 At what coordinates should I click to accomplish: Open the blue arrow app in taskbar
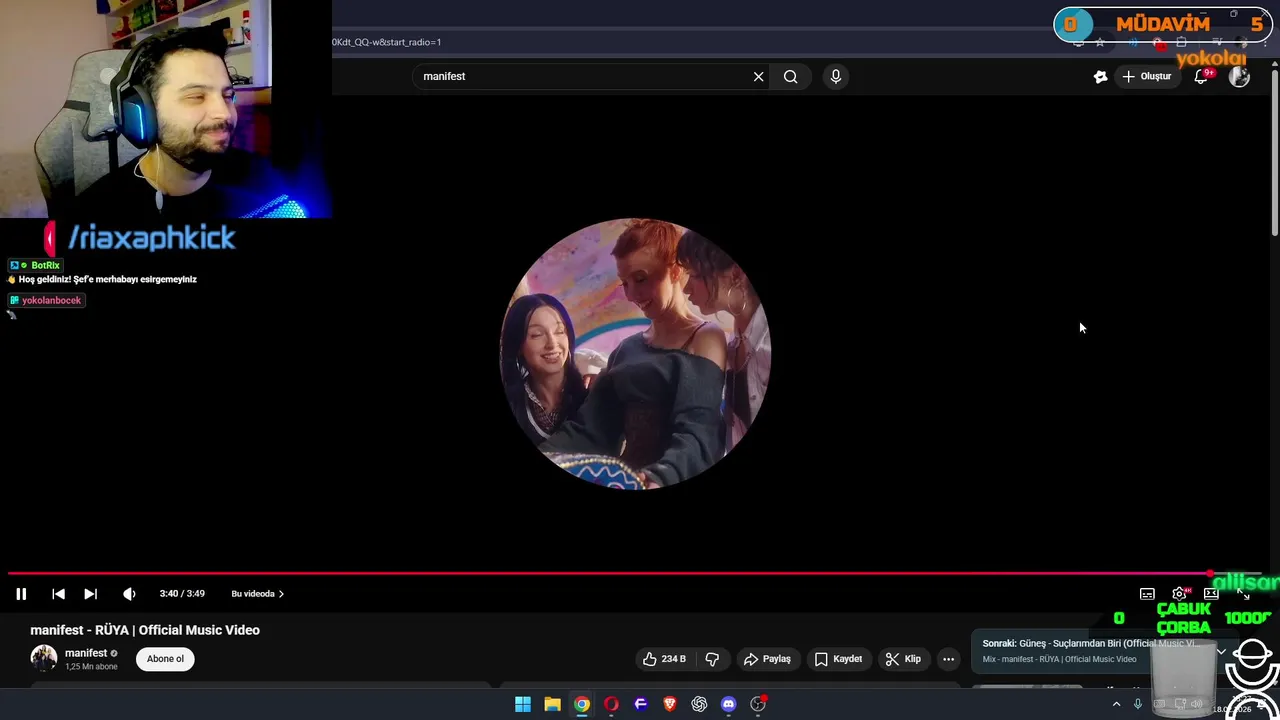pos(641,704)
